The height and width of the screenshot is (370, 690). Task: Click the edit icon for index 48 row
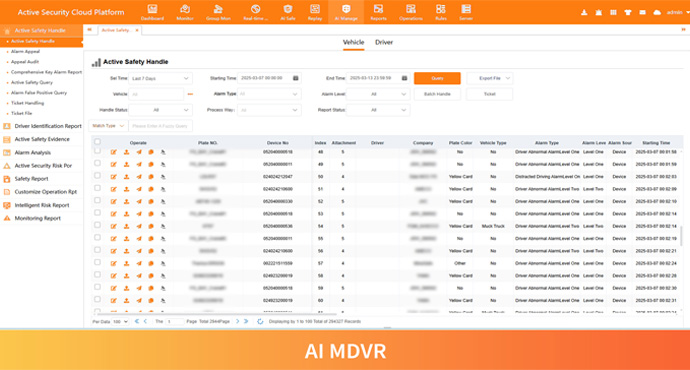point(114,152)
